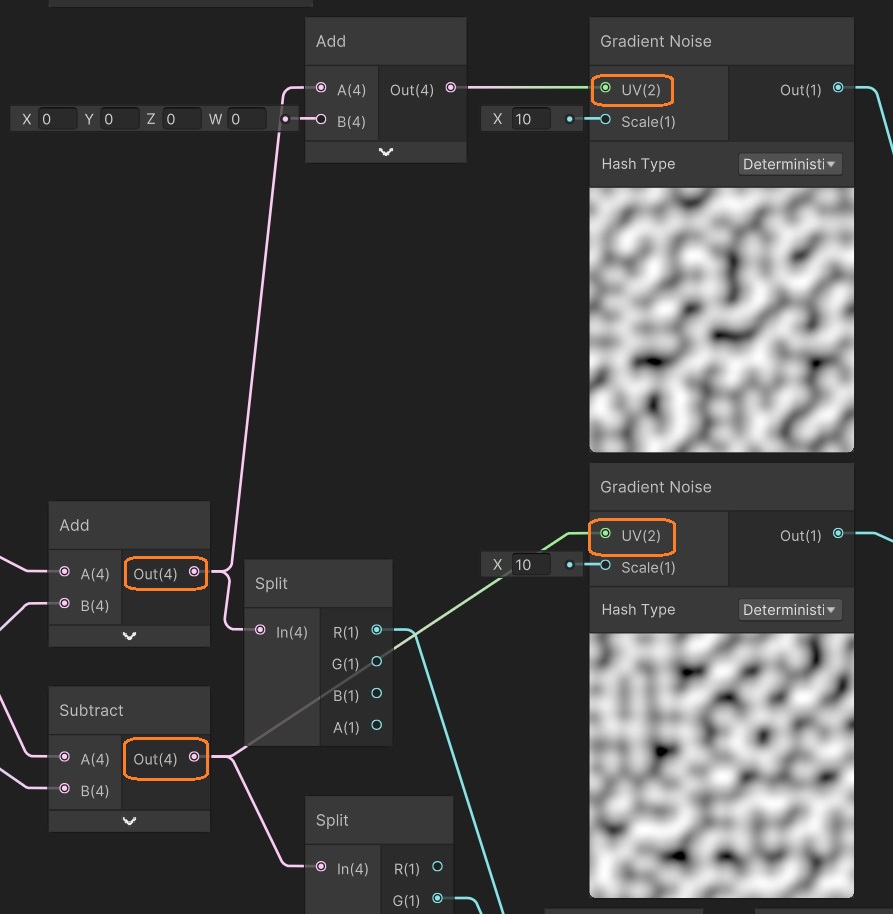Screen dimensions: 893x914
Task: Select the R(1) output port on upper Split node
Action: pos(377,630)
